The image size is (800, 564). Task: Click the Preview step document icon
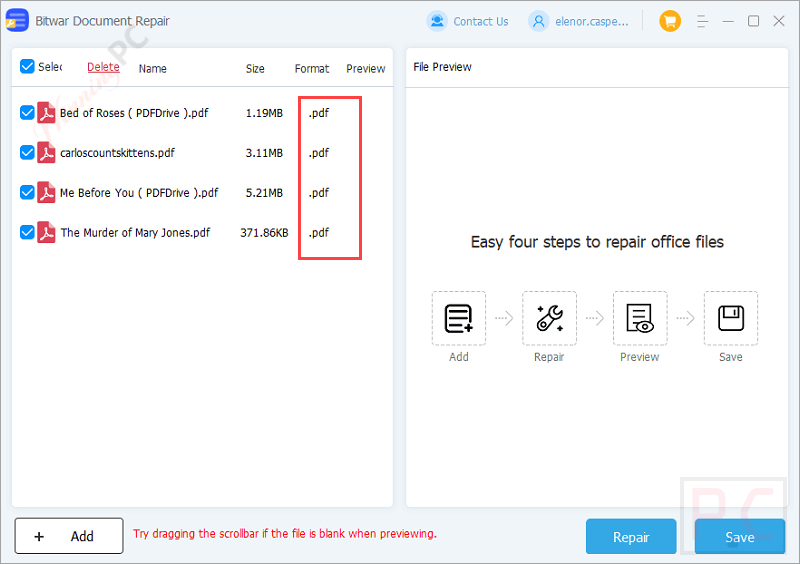(x=640, y=318)
